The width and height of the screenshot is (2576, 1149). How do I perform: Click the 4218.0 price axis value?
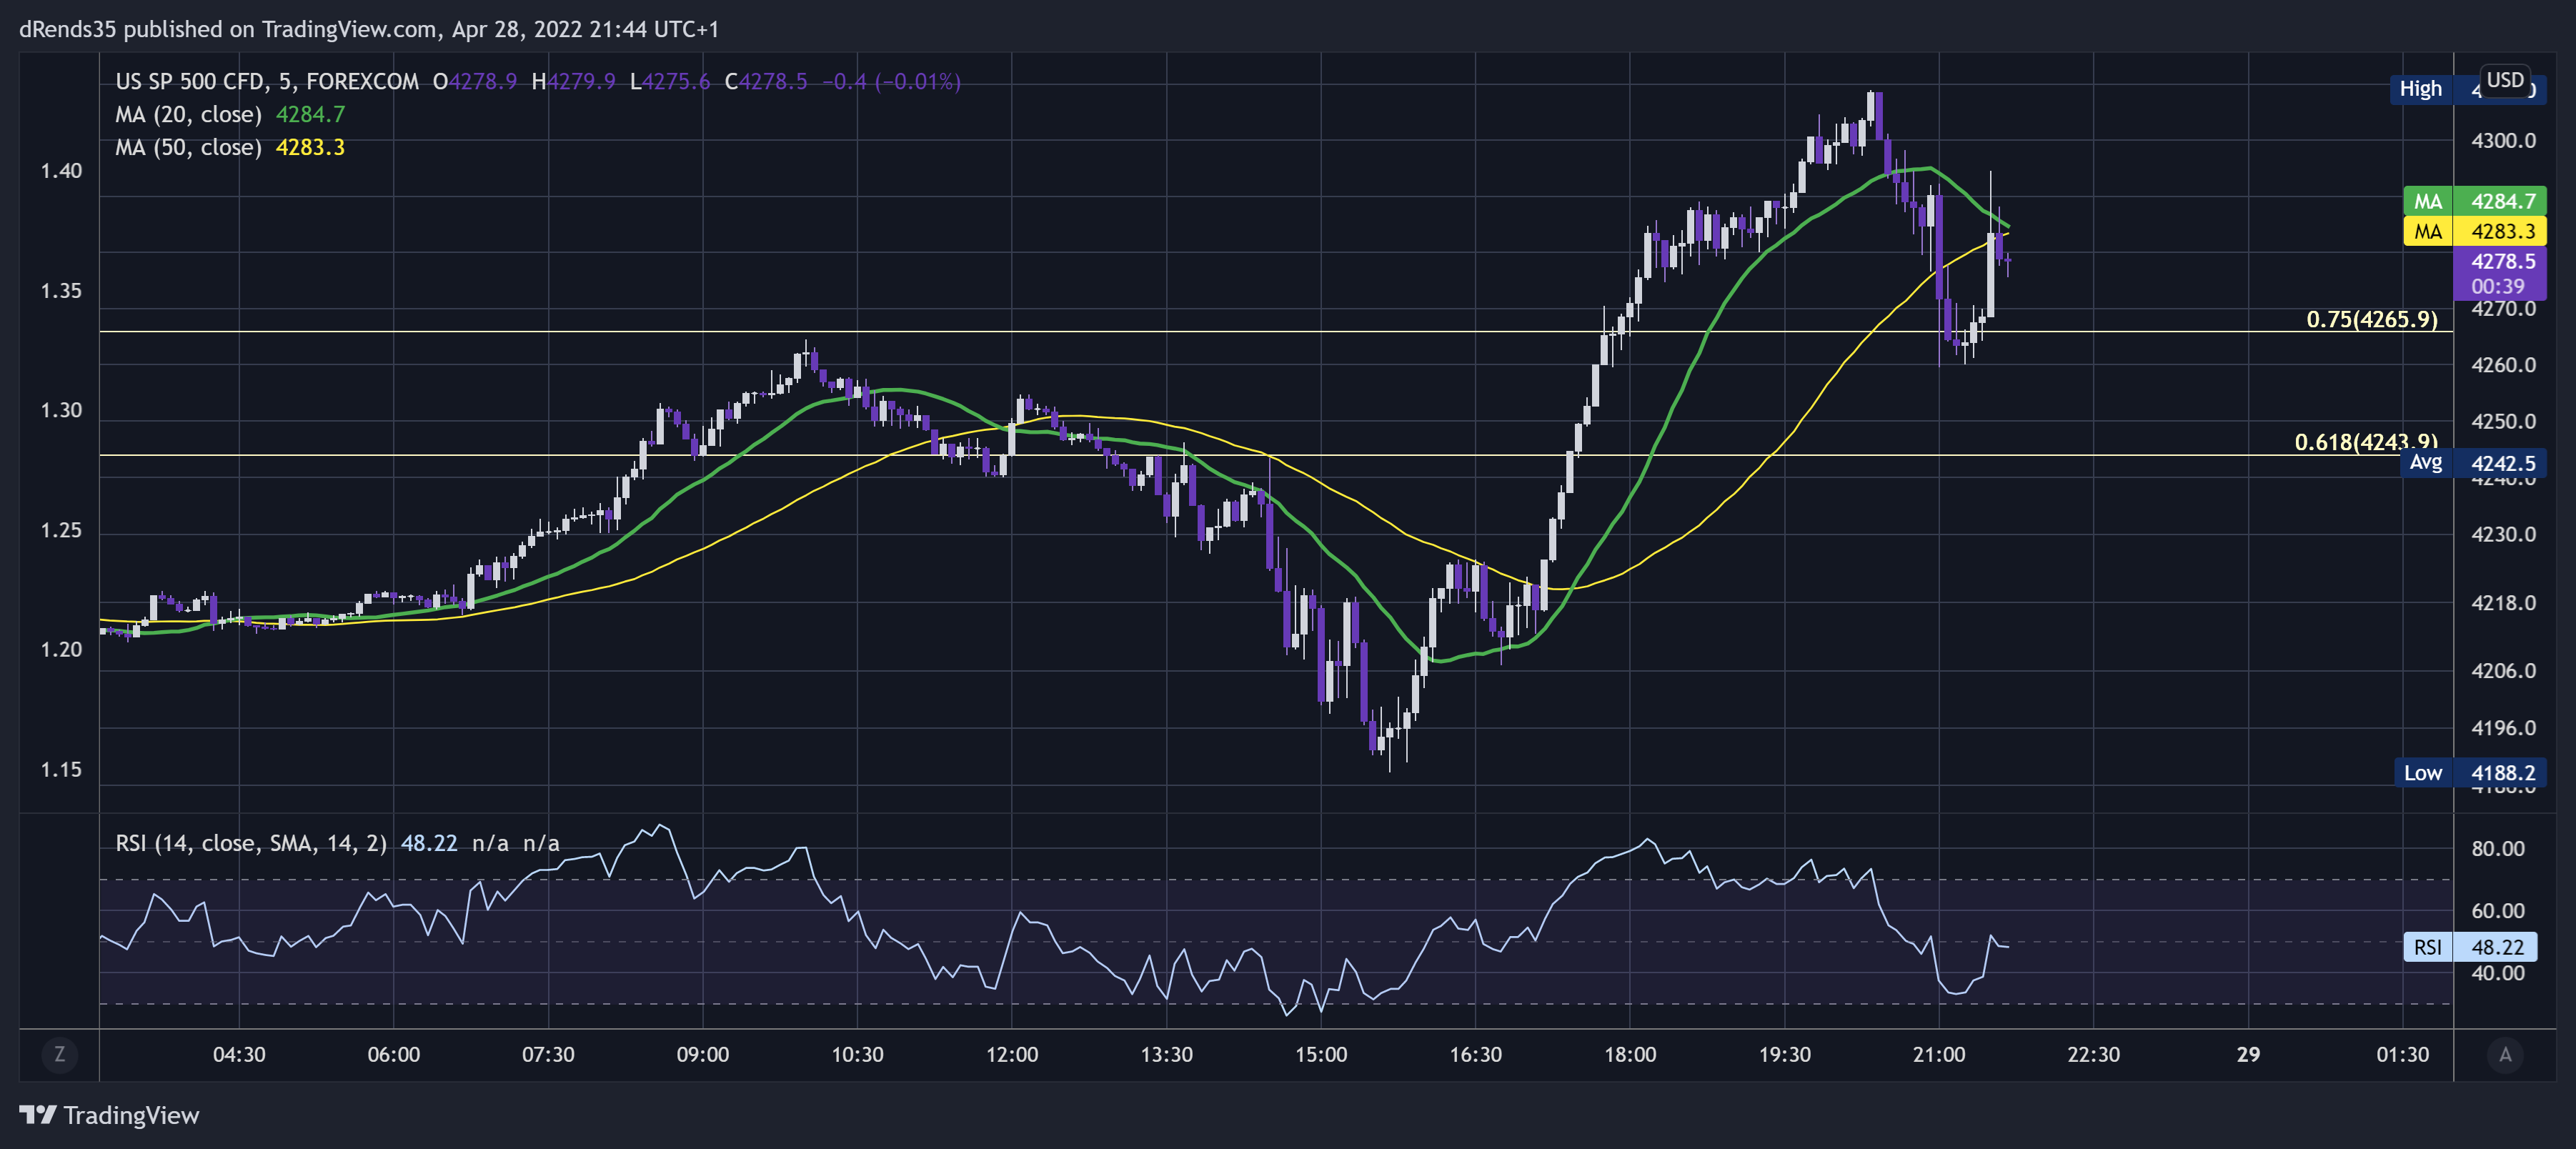(x=2503, y=603)
